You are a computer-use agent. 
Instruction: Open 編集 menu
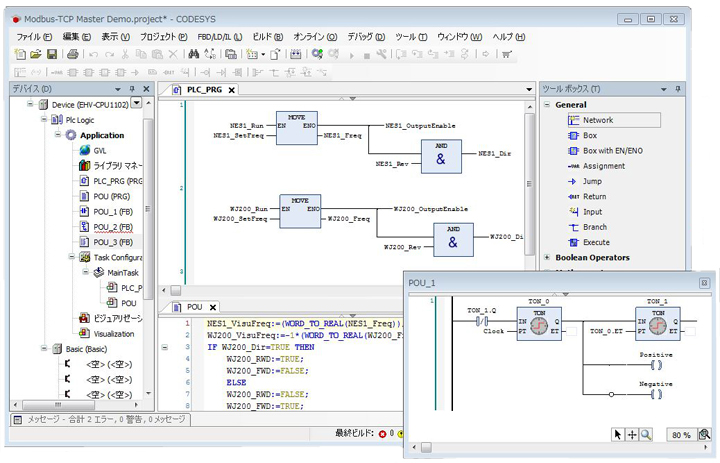click(x=77, y=37)
